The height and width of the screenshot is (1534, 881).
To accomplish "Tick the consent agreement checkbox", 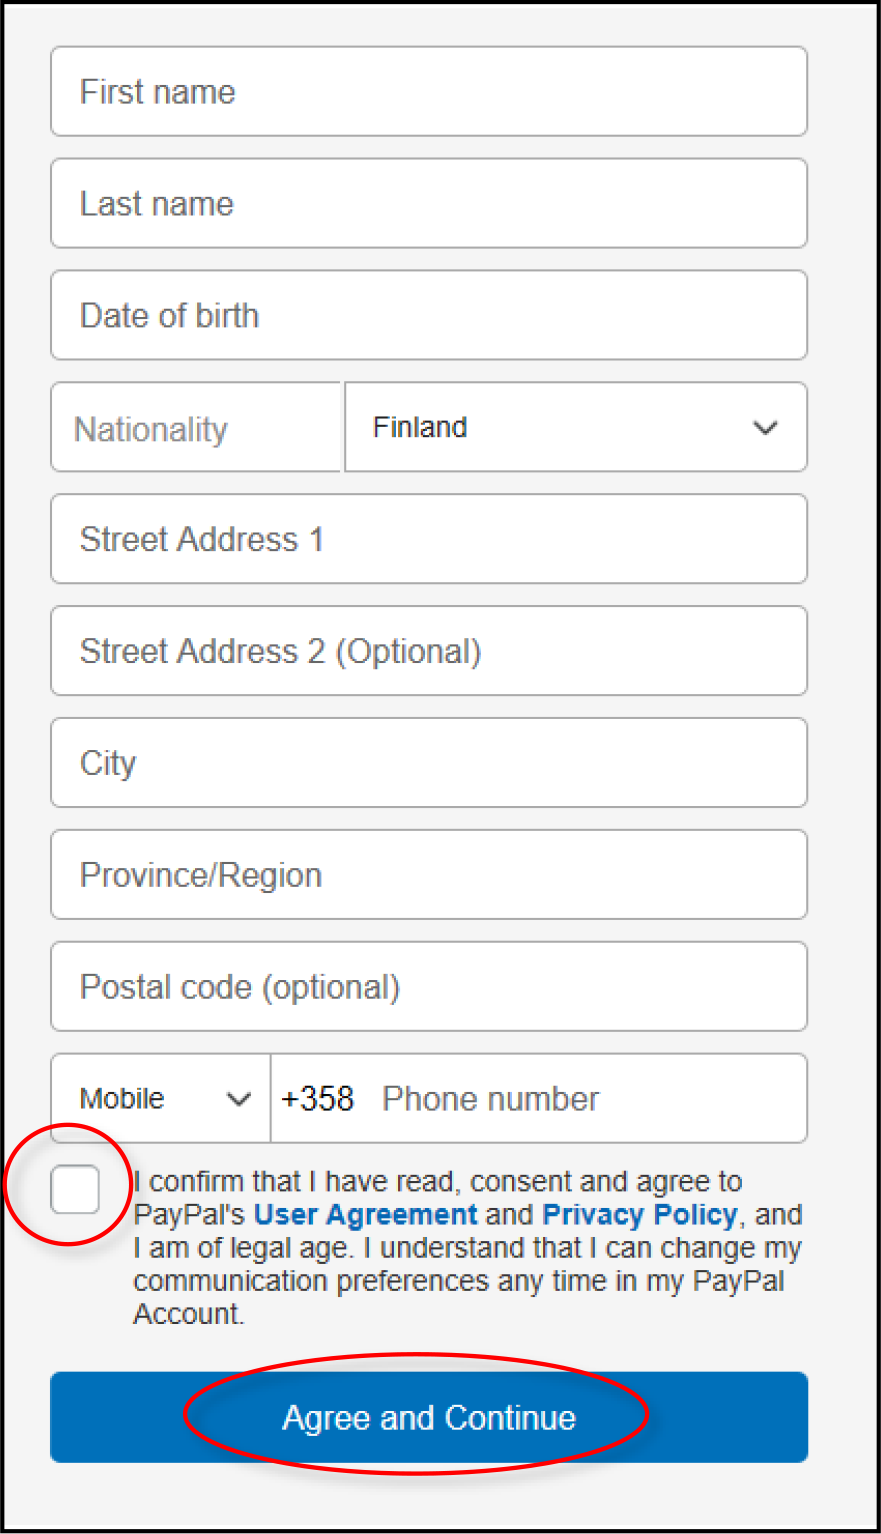I will [x=76, y=1189].
